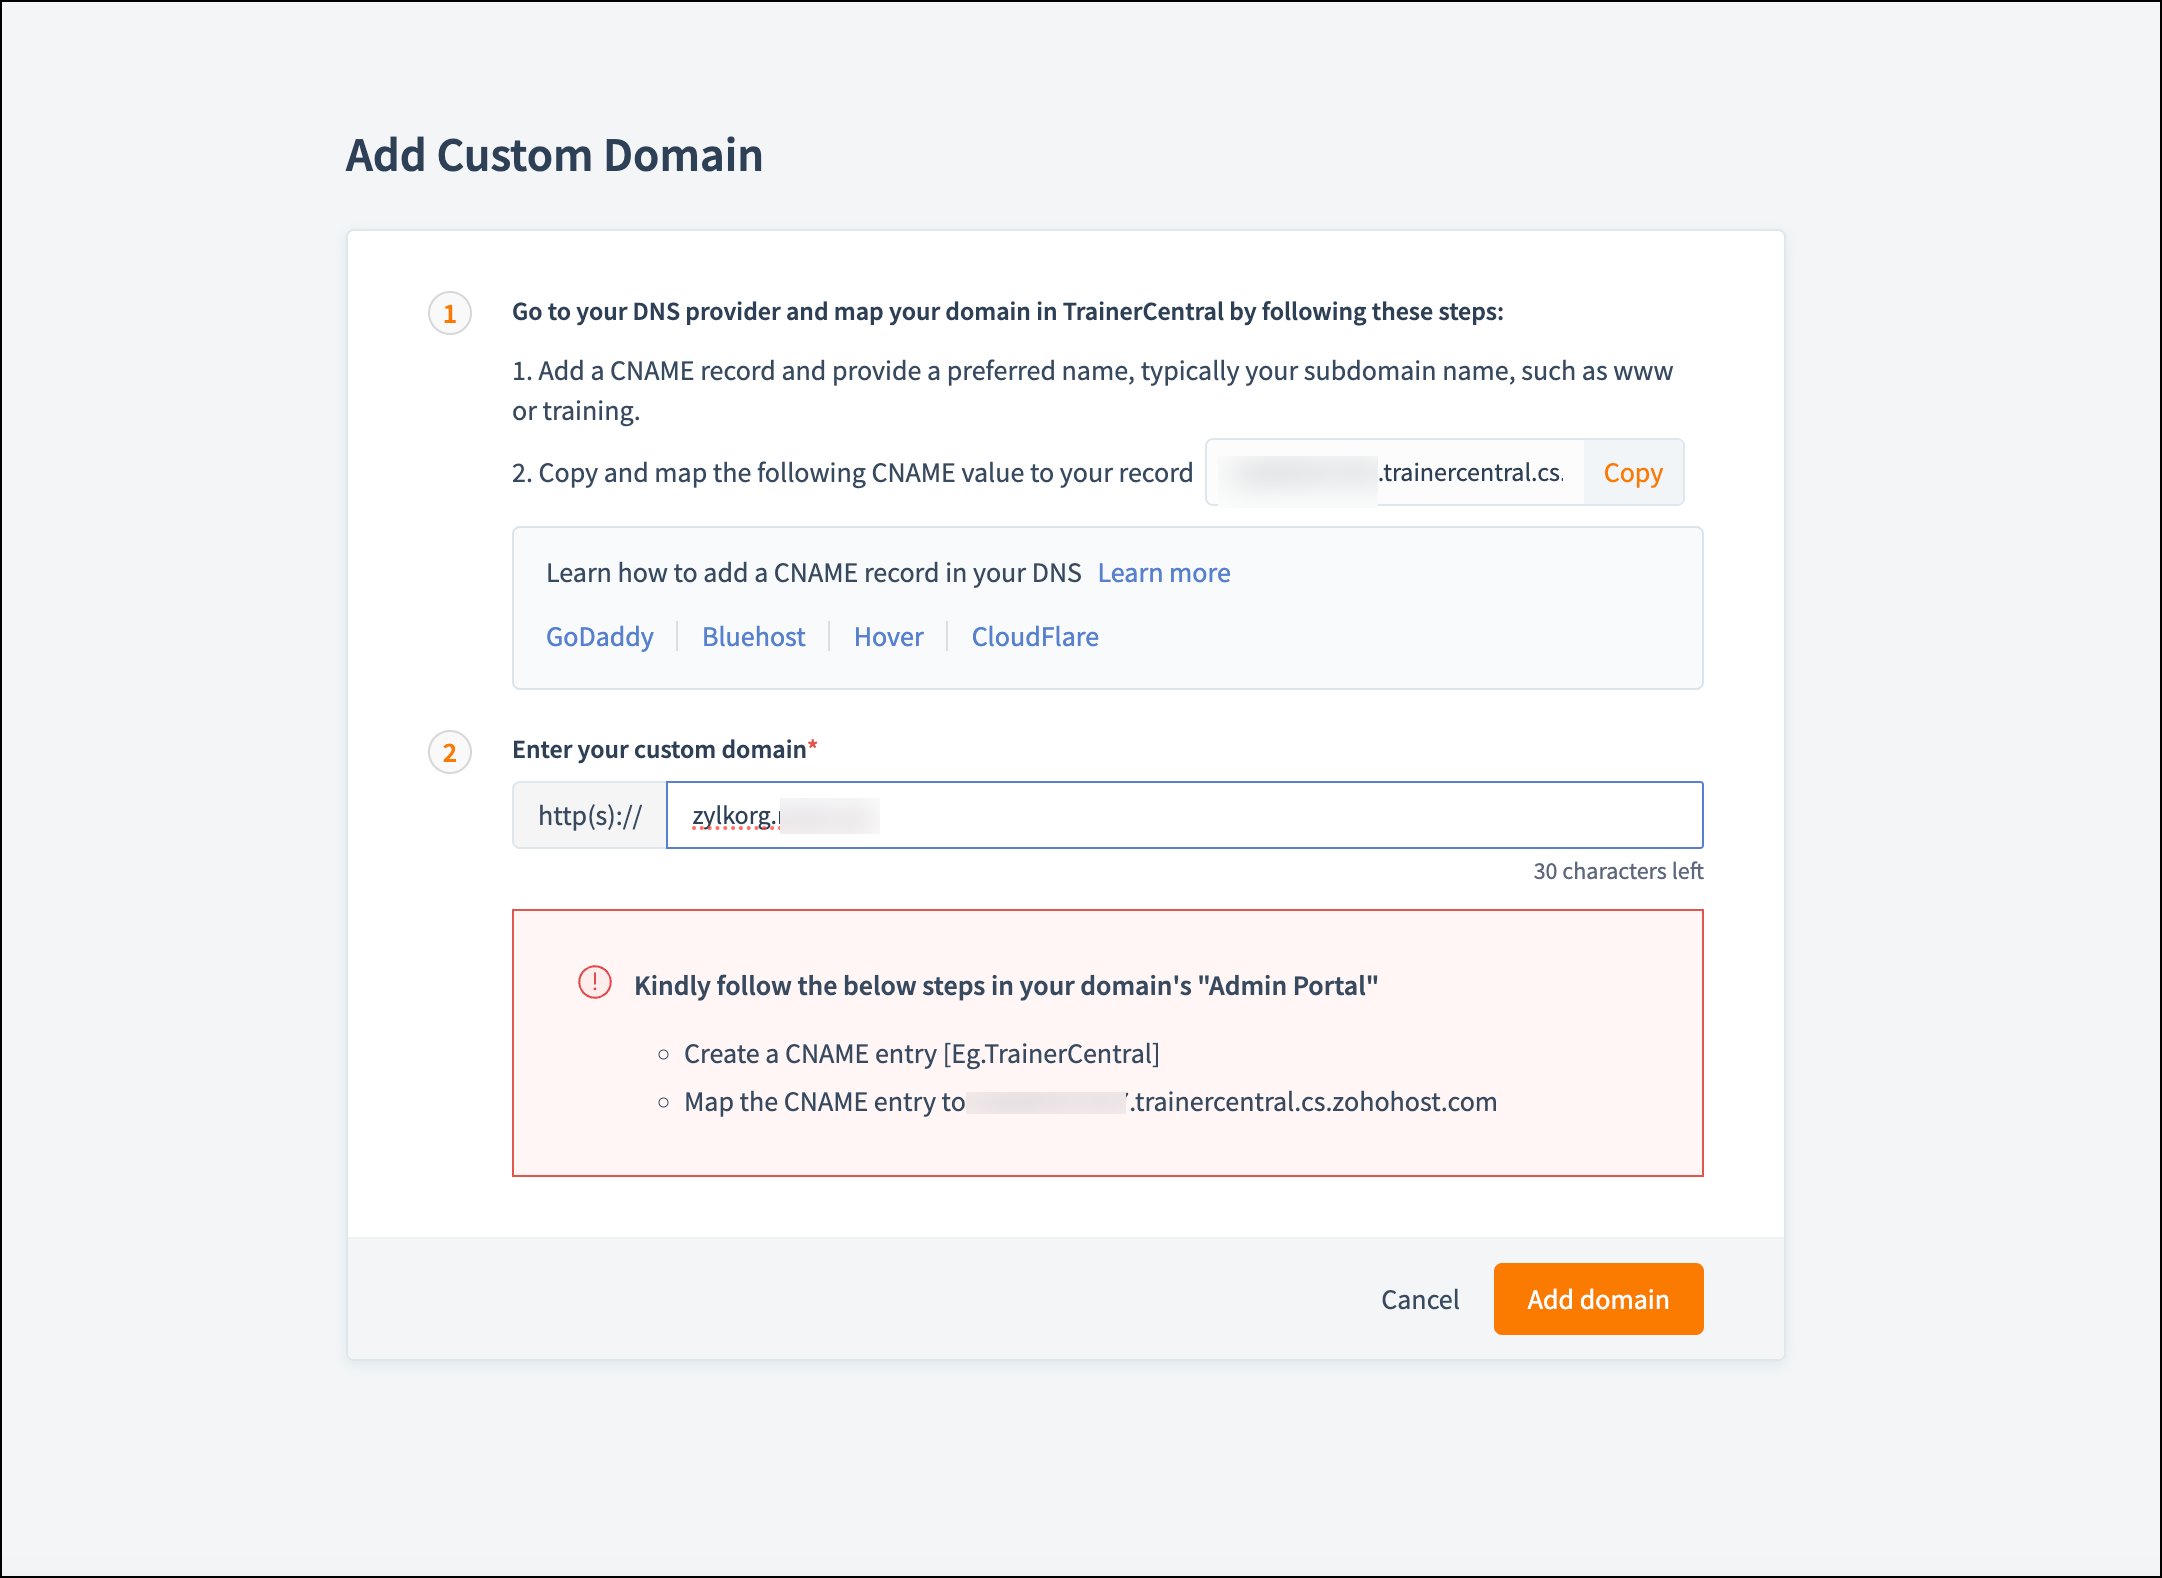Click the Add Custom Domain heading
2162x1578 pixels.
(x=554, y=156)
